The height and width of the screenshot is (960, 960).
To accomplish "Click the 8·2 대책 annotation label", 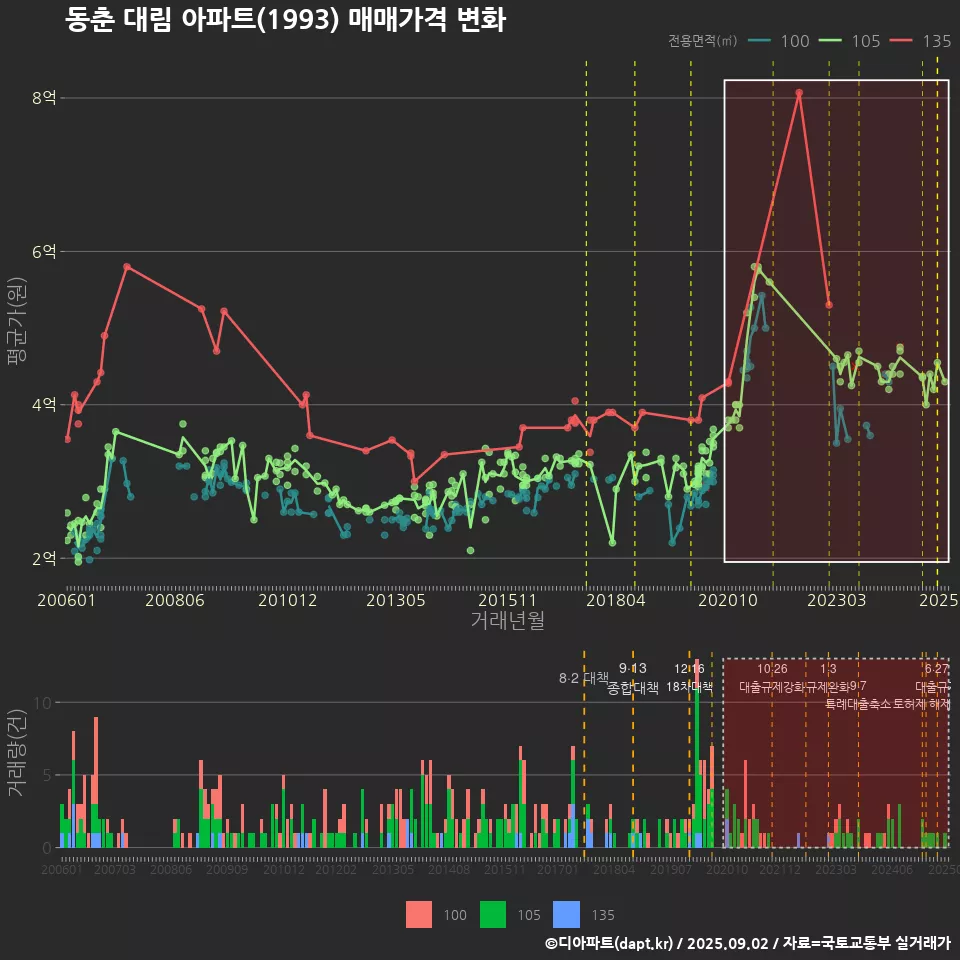I will (583, 678).
